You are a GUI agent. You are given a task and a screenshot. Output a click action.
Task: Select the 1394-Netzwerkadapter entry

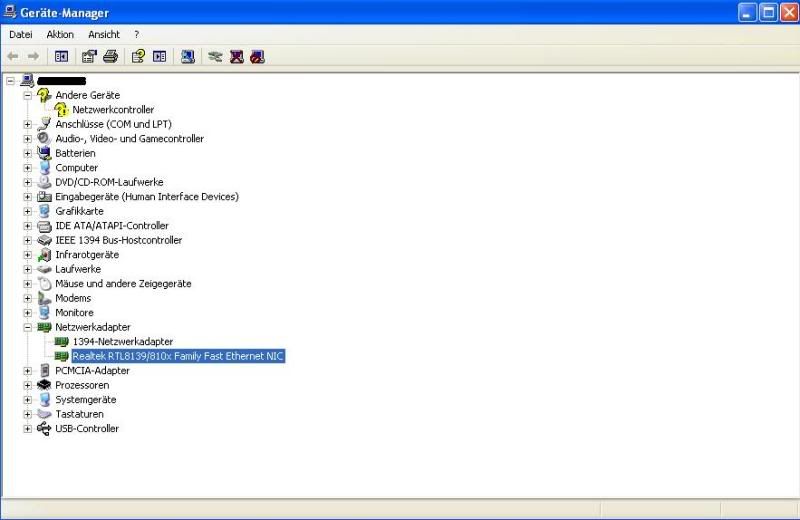[123, 342]
